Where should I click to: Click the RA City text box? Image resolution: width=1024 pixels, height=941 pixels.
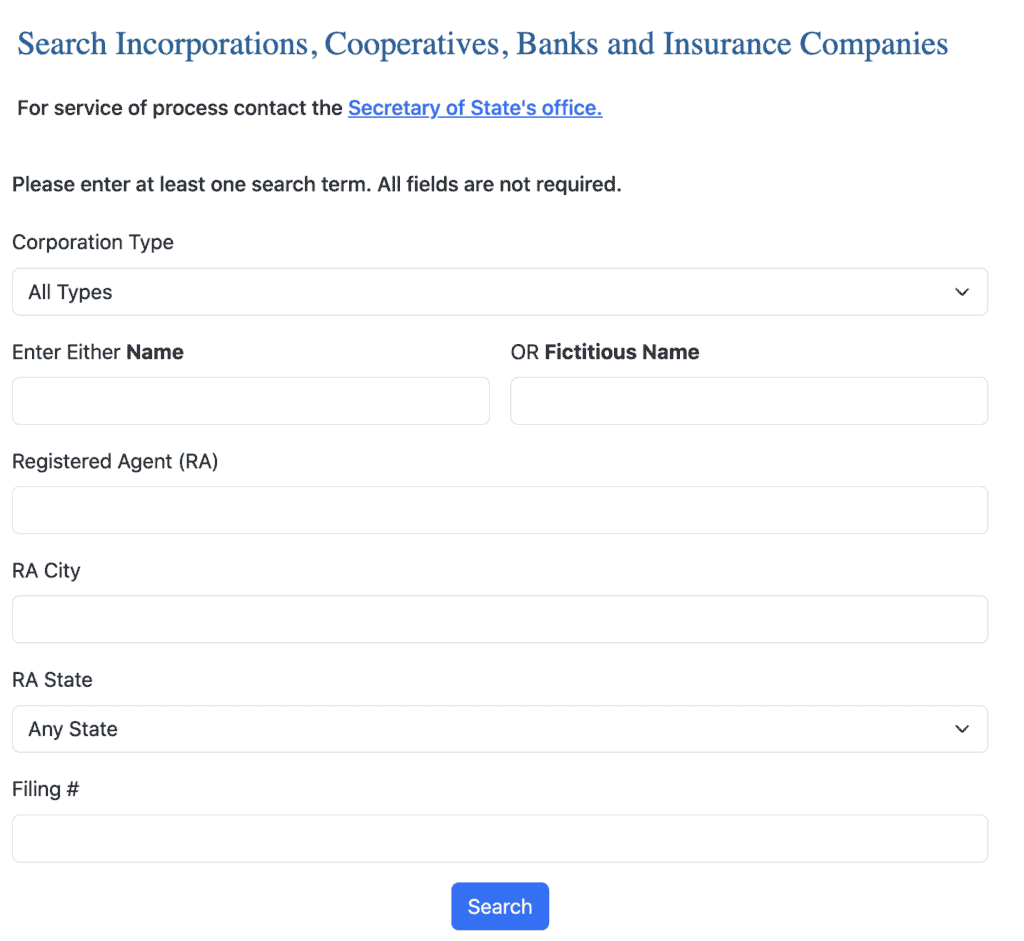pos(500,619)
